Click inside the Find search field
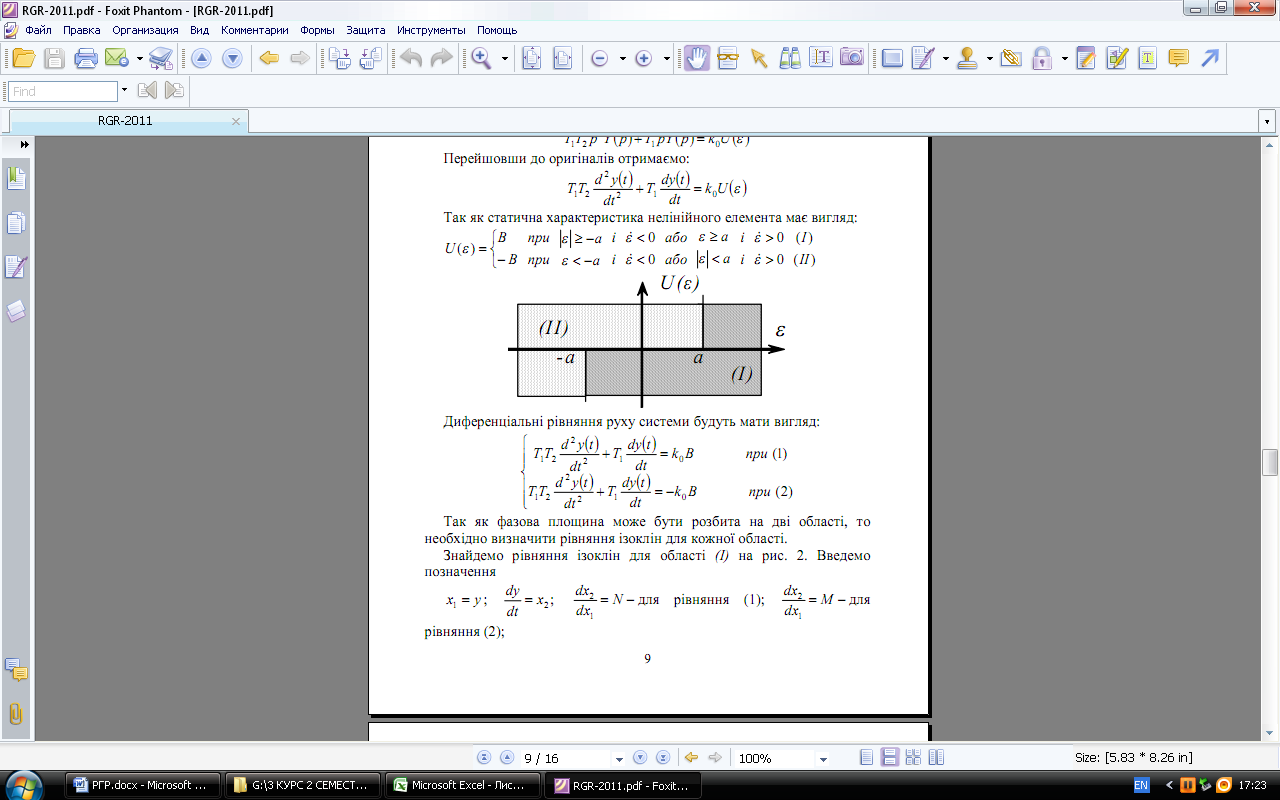 63,91
